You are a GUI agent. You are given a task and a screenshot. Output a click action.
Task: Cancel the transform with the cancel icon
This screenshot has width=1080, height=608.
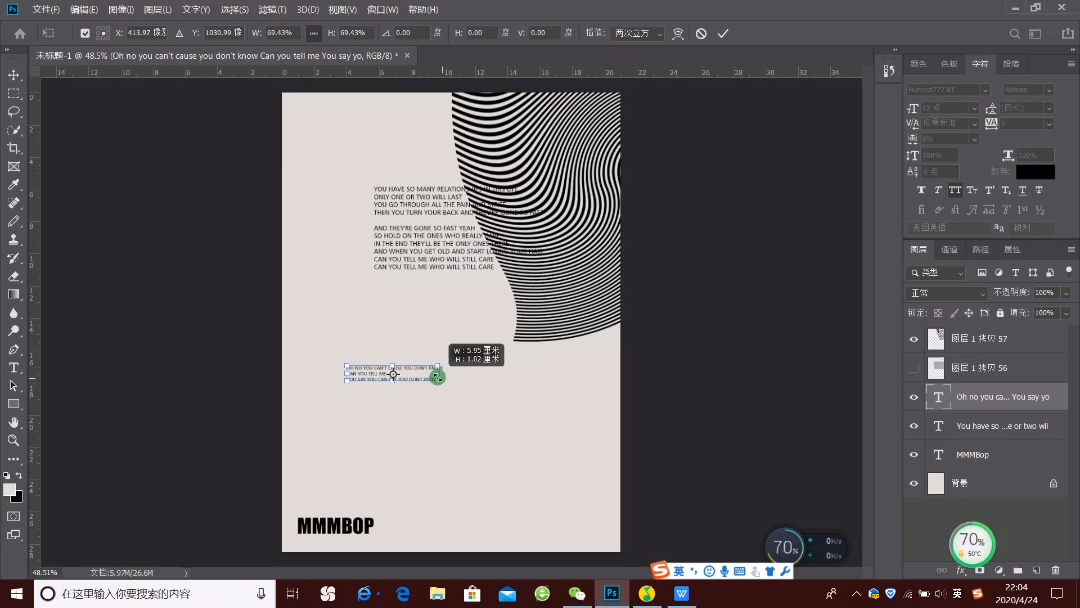pos(701,33)
